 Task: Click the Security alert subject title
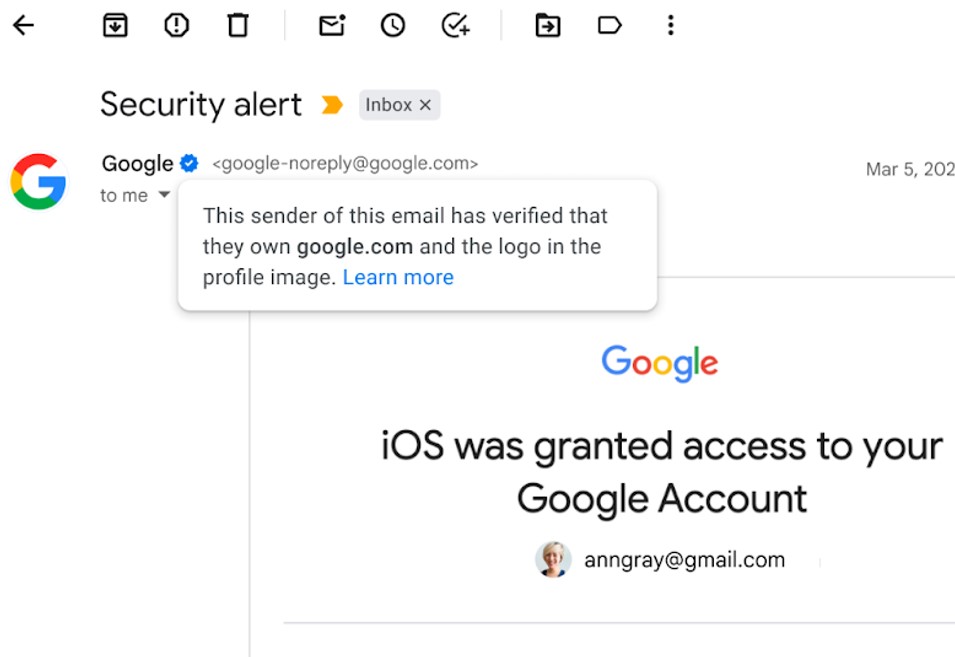click(201, 105)
